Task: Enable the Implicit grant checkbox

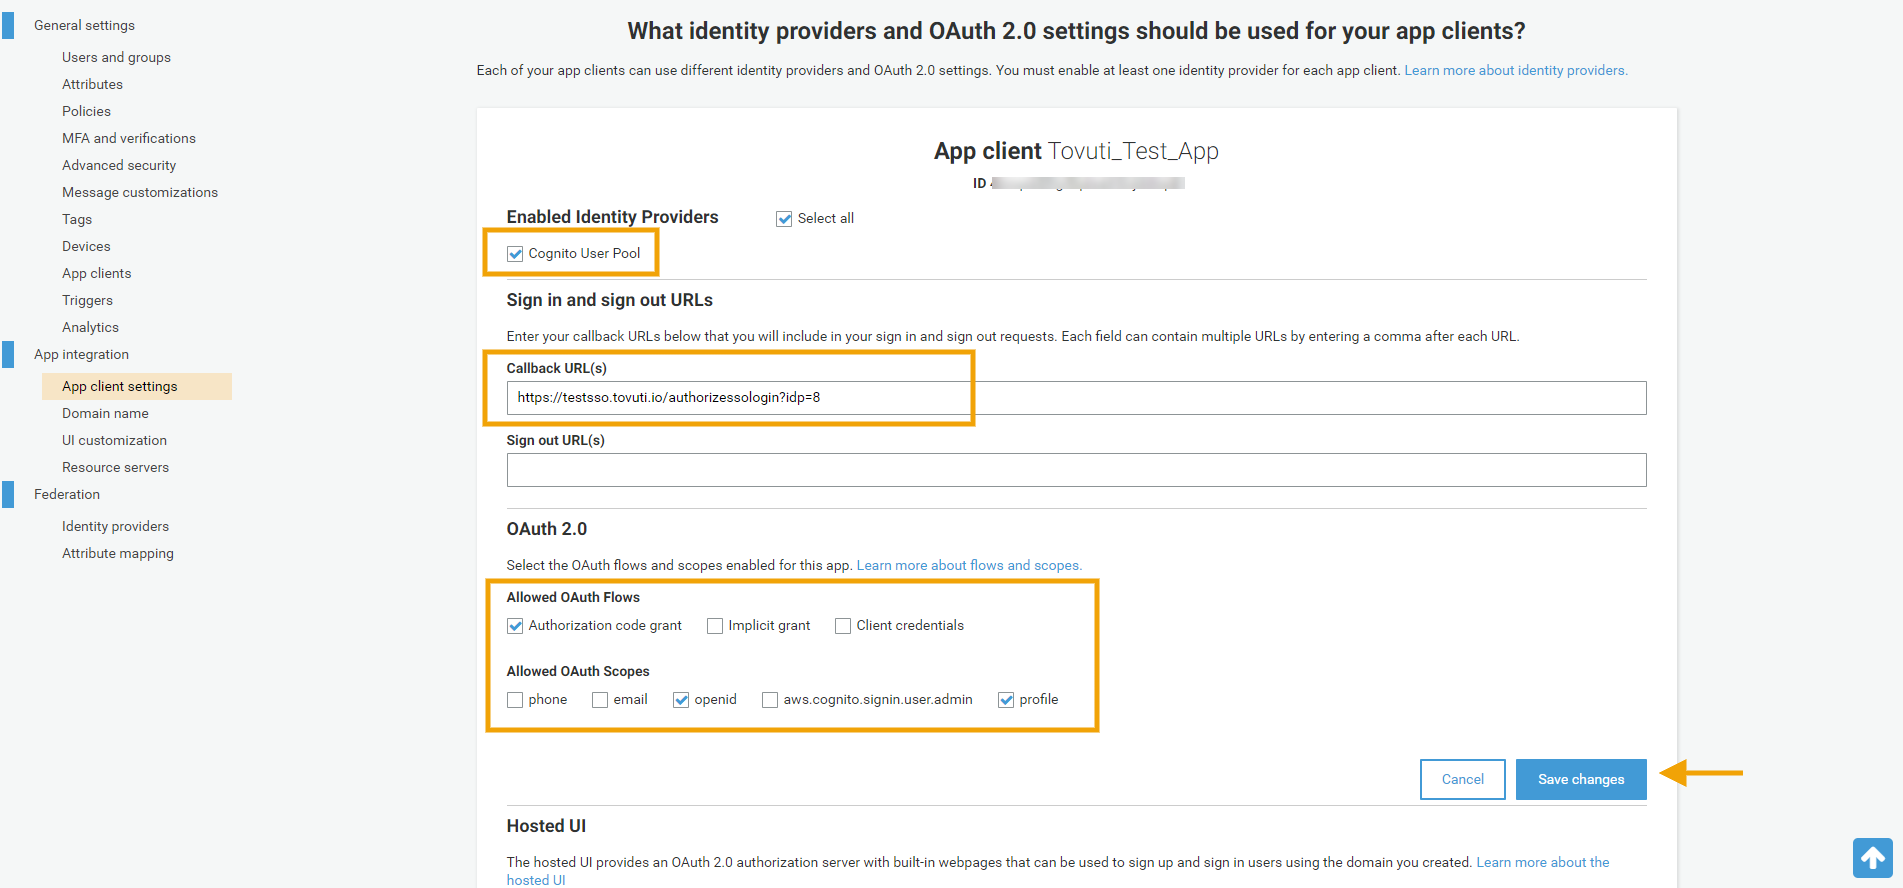Action: click(715, 626)
